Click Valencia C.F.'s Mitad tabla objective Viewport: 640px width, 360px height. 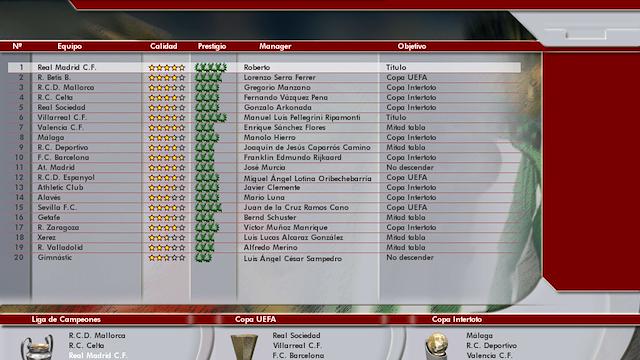(x=406, y=127)
